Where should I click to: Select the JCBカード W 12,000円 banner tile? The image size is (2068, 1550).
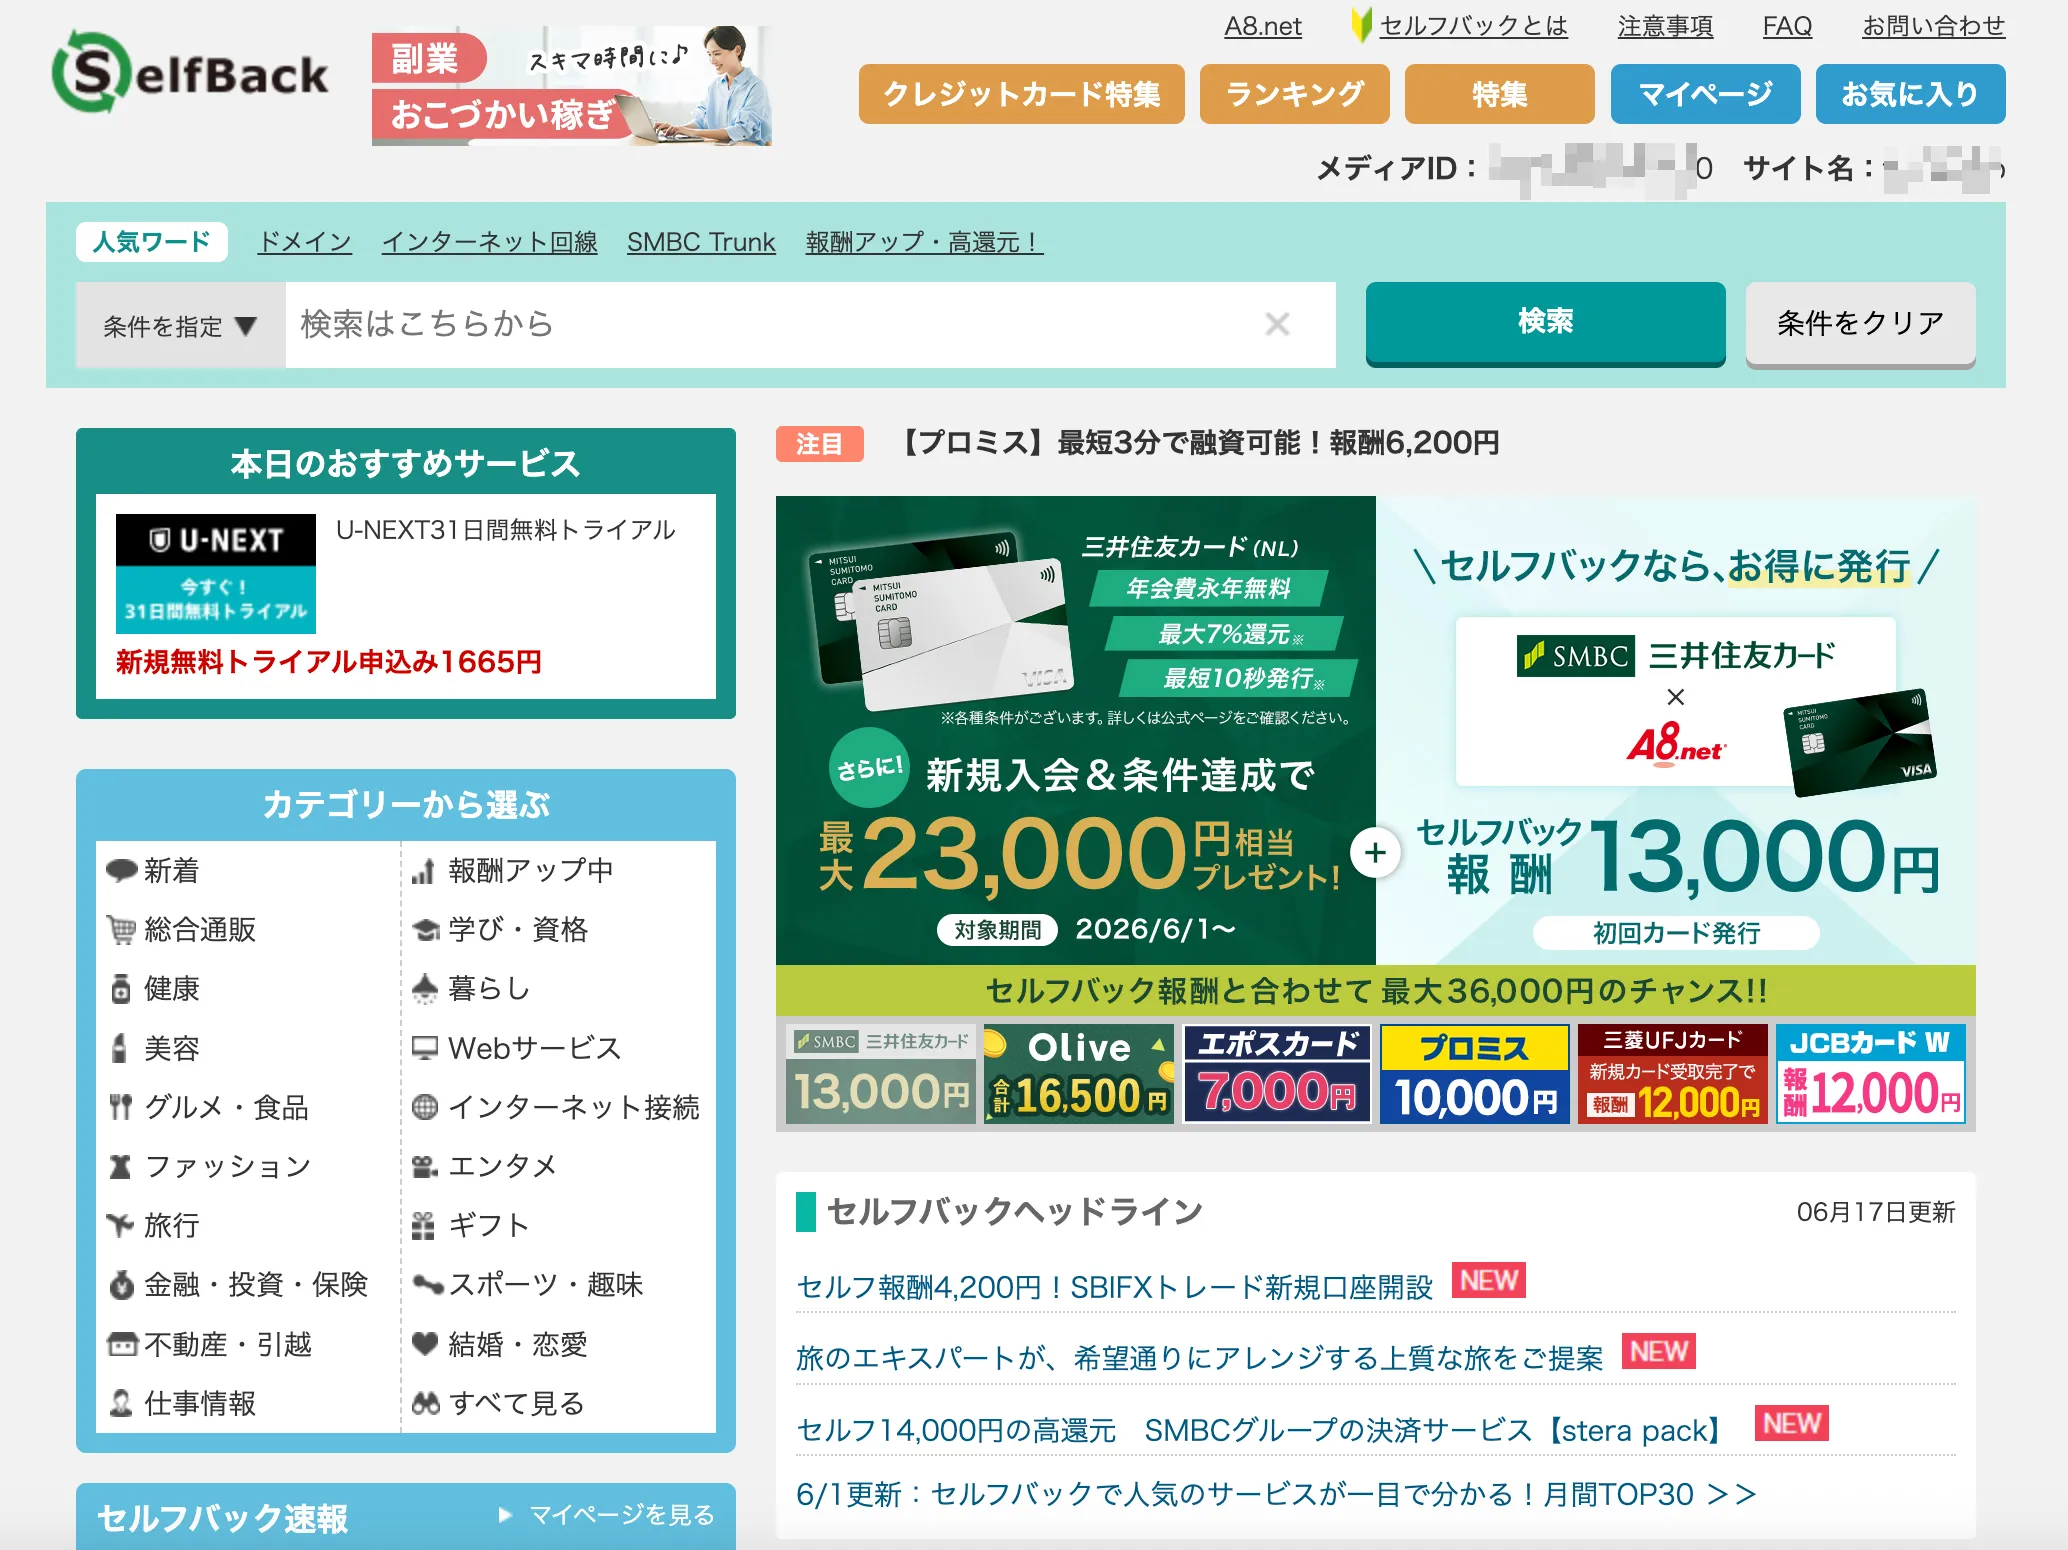point(1870,1074)
